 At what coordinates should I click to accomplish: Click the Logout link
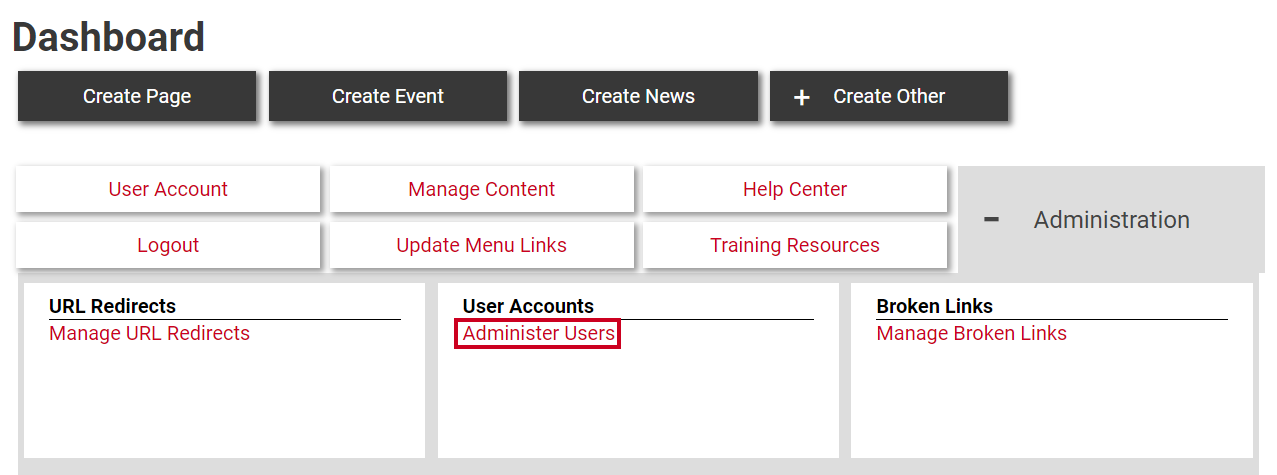[168, 245]
